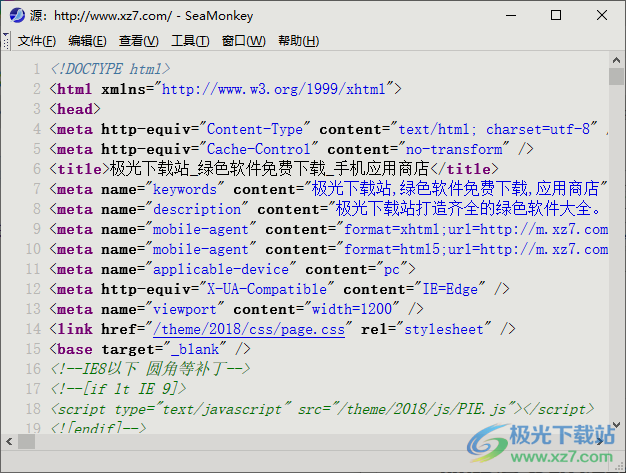
Task: Click the vertical scrollbar up arrow
Action: point(616,60)
